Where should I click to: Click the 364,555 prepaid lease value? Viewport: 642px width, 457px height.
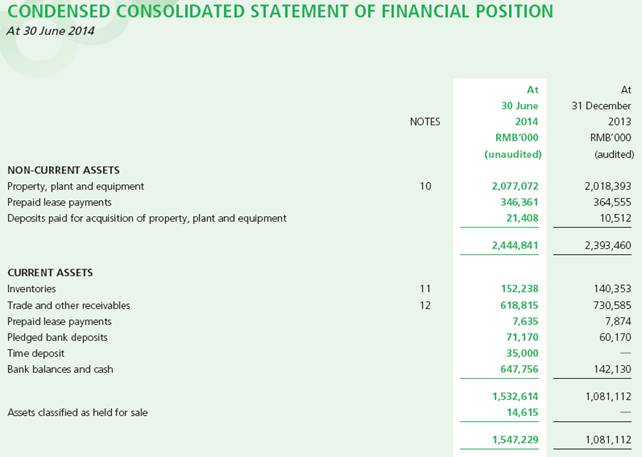(x=610, y=202)
